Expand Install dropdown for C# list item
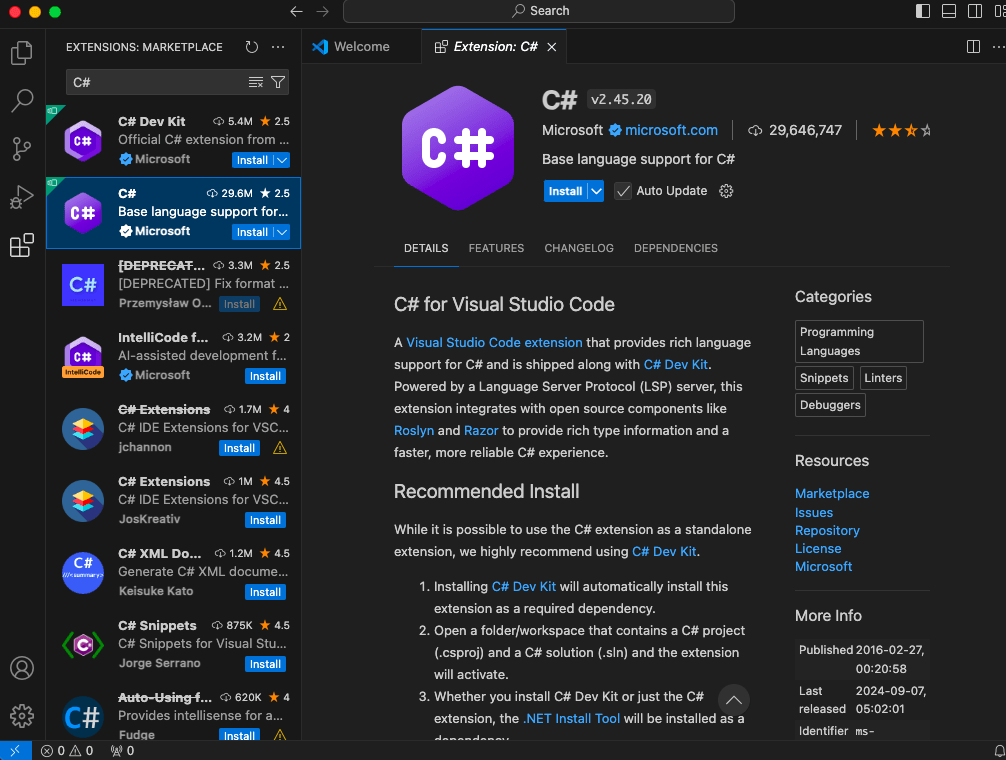1006x760 pixels. (x=282, y=232)
